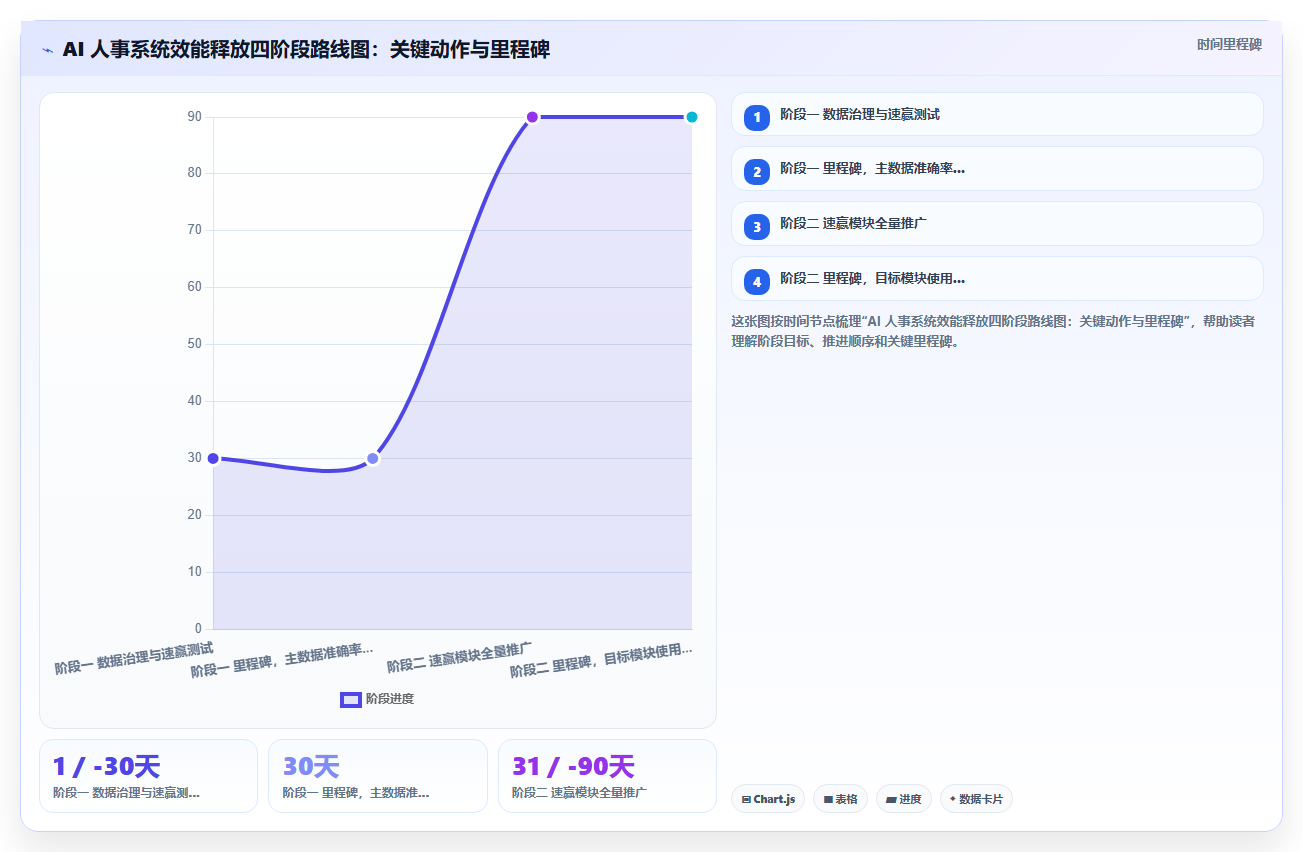This screenshot has height=852, width=1303.
Task: Click the 时间里程碑 label at top right
Action: (x=1229, y=45)
